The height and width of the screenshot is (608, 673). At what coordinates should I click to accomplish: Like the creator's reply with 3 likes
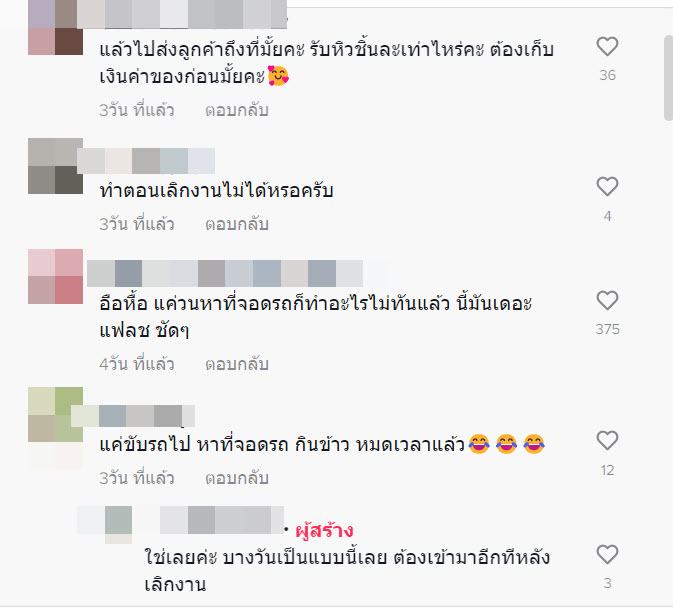coord(607,554)
